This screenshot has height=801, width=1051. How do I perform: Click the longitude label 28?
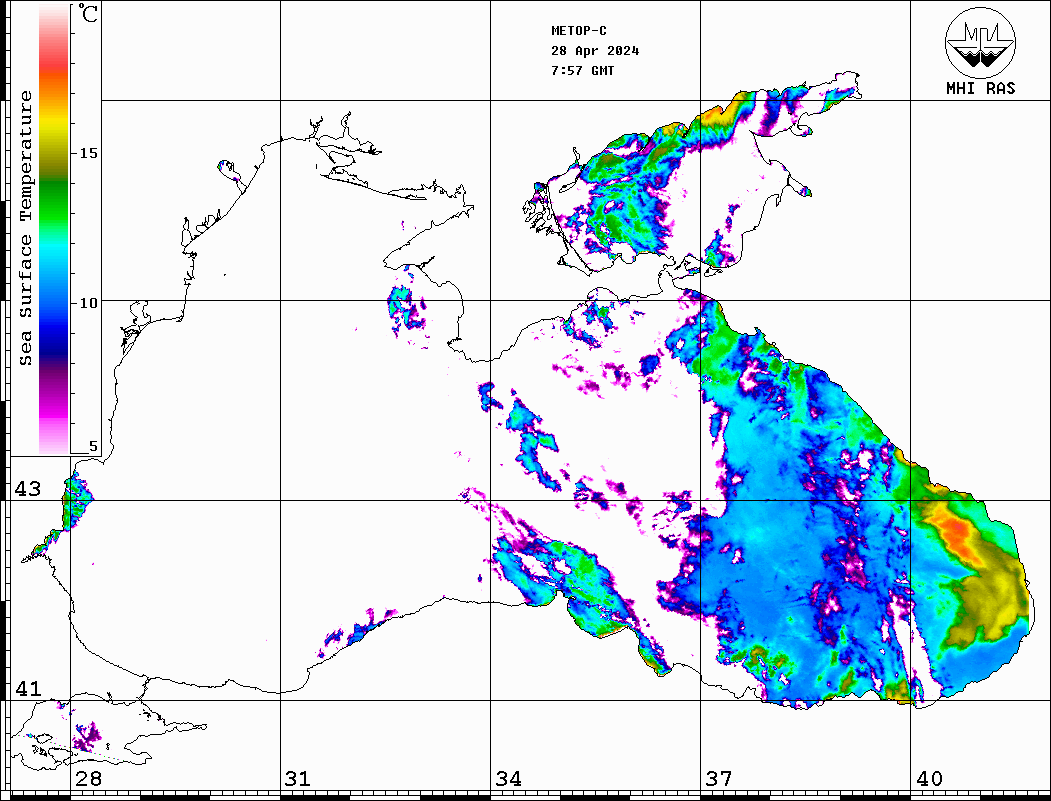click(x=88, y=779)
